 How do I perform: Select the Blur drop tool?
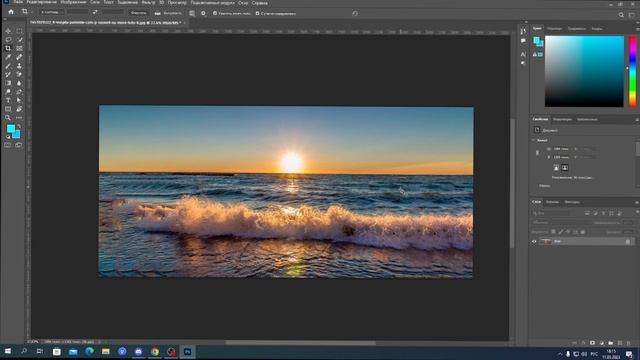[x=19, y=83]
